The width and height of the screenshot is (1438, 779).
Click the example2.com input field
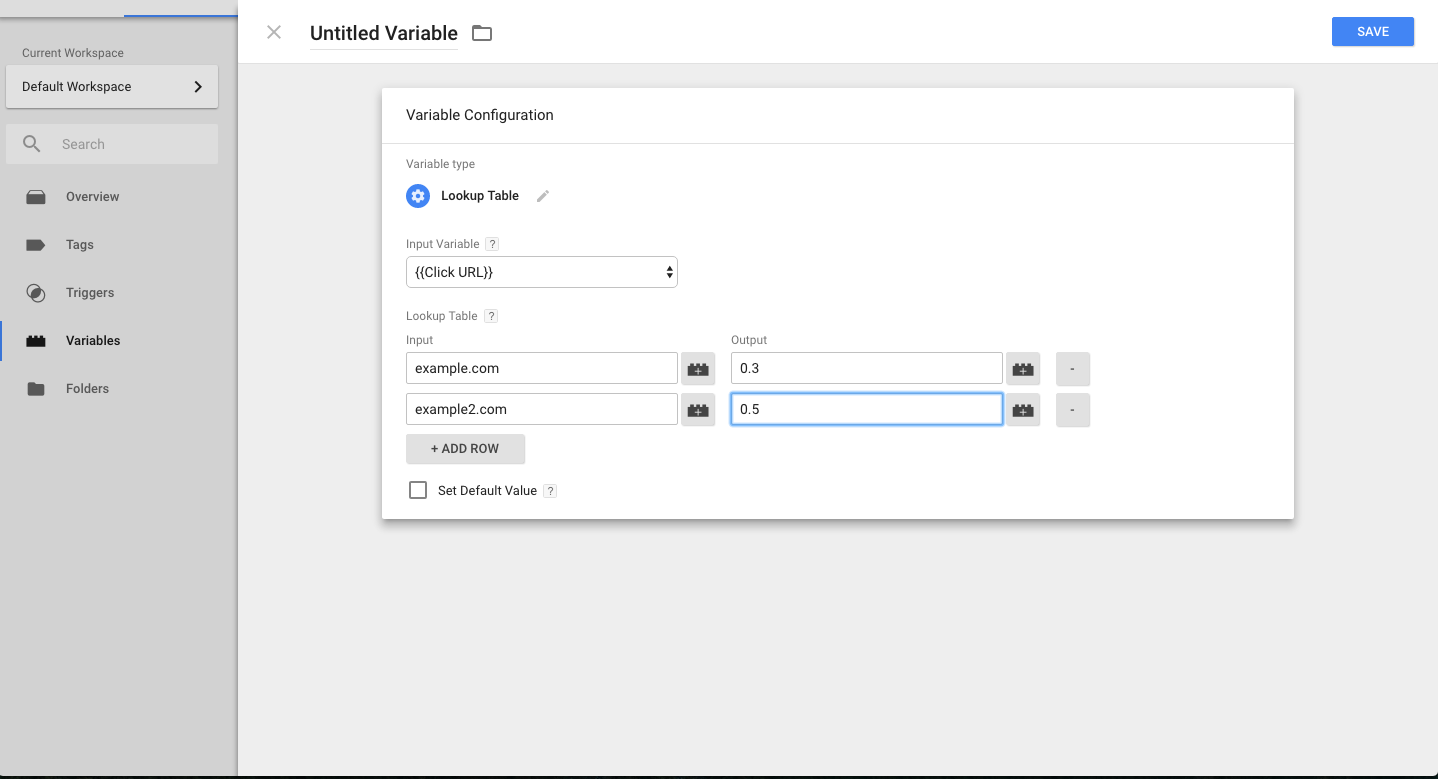pyautogui.click(x=542, y=410)
